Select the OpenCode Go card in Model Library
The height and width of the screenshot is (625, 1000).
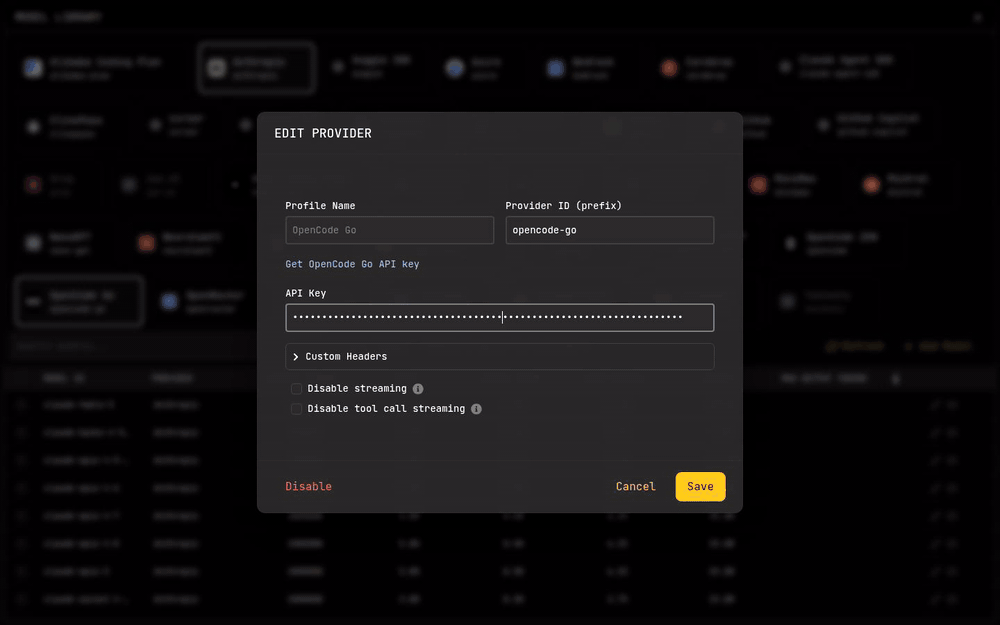[x=79, y=301]
